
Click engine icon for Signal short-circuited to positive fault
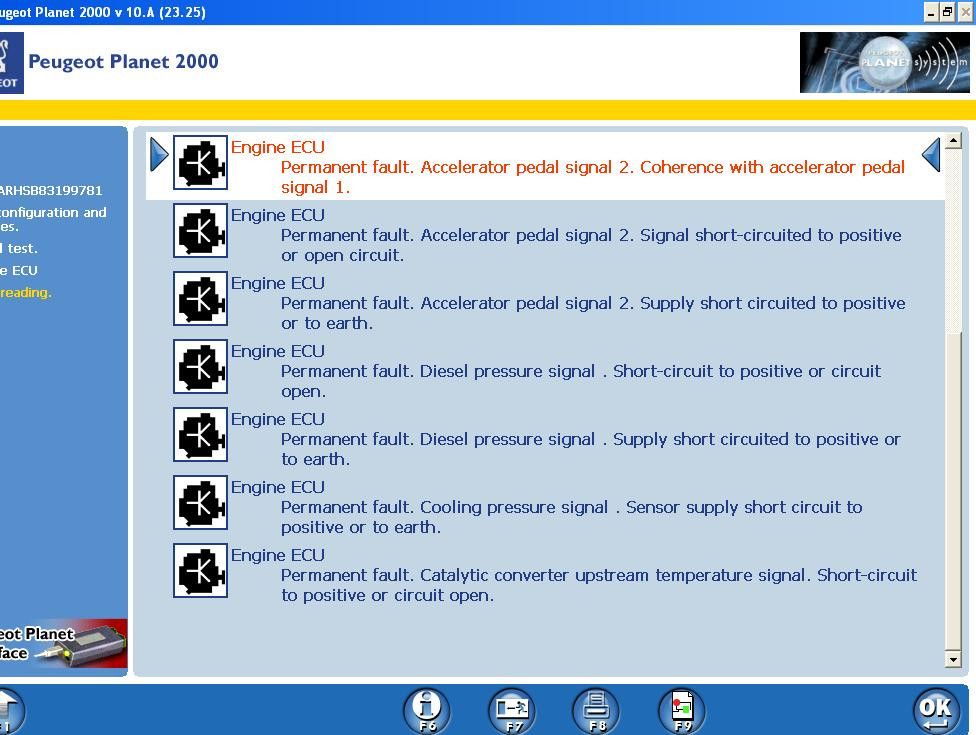pyautogui.click(x=200, y=230)
